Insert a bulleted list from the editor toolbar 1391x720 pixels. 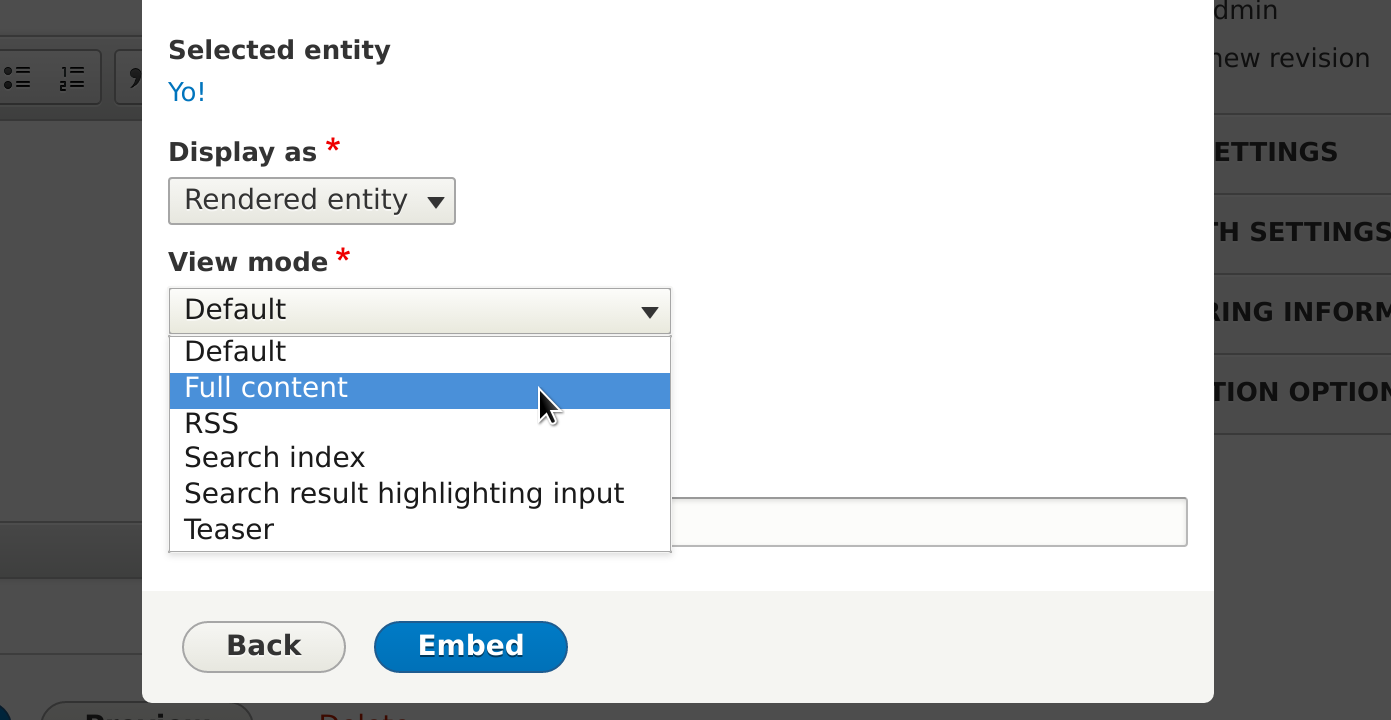18,77
